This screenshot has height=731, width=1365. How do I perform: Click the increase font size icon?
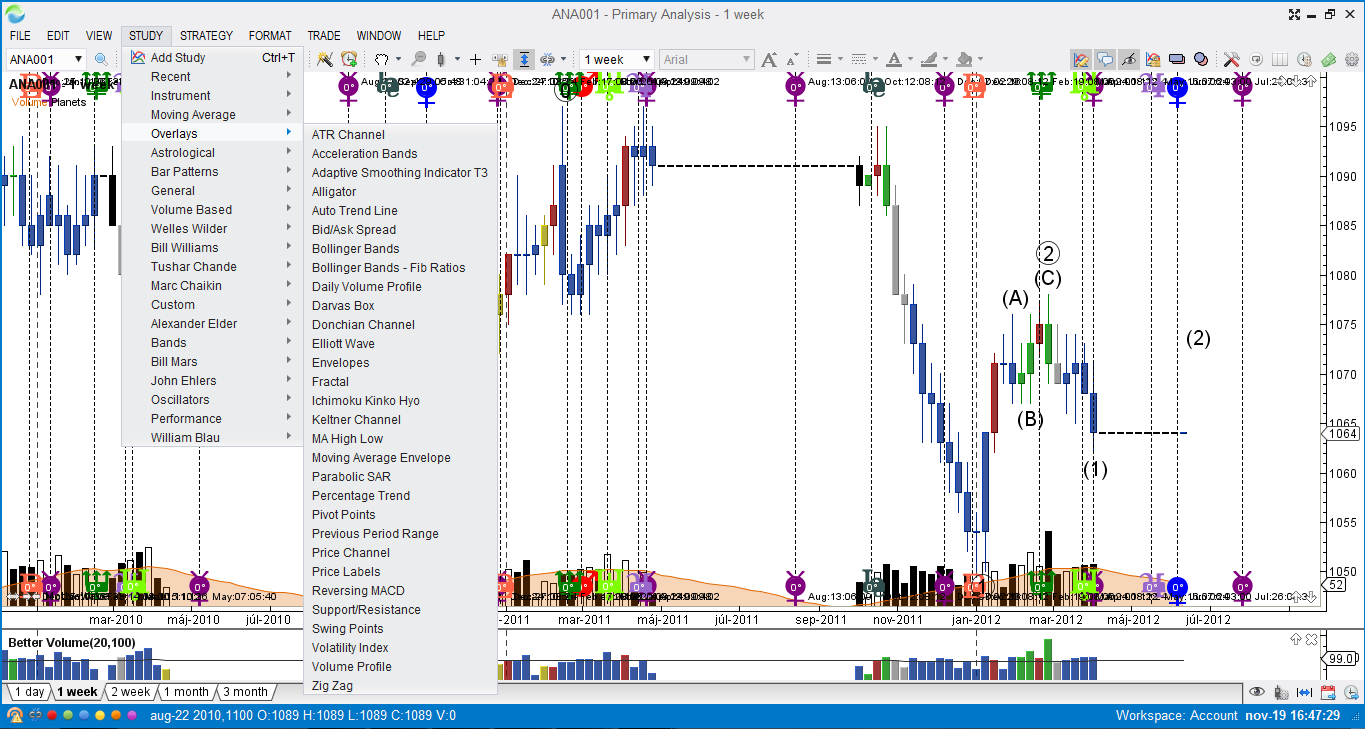769,60
